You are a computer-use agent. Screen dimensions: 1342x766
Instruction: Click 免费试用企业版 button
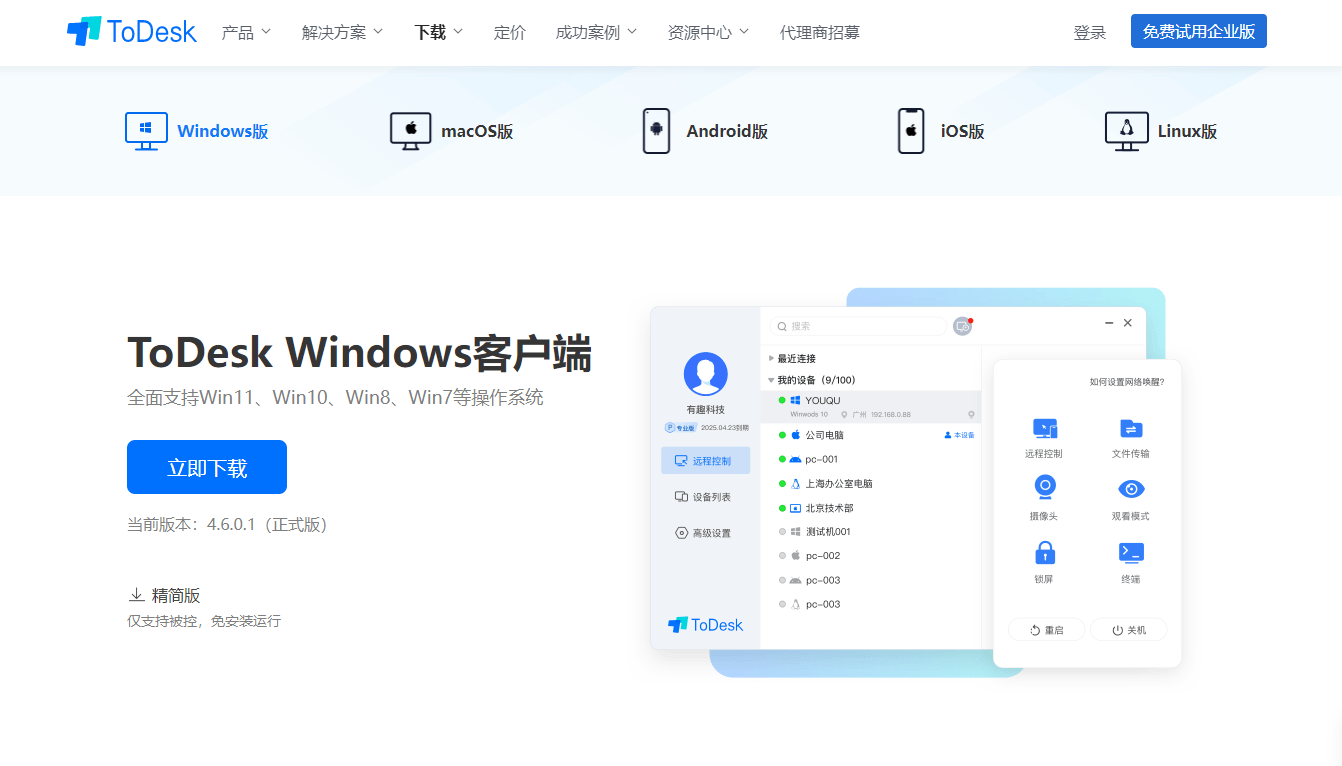[1198, 31]
